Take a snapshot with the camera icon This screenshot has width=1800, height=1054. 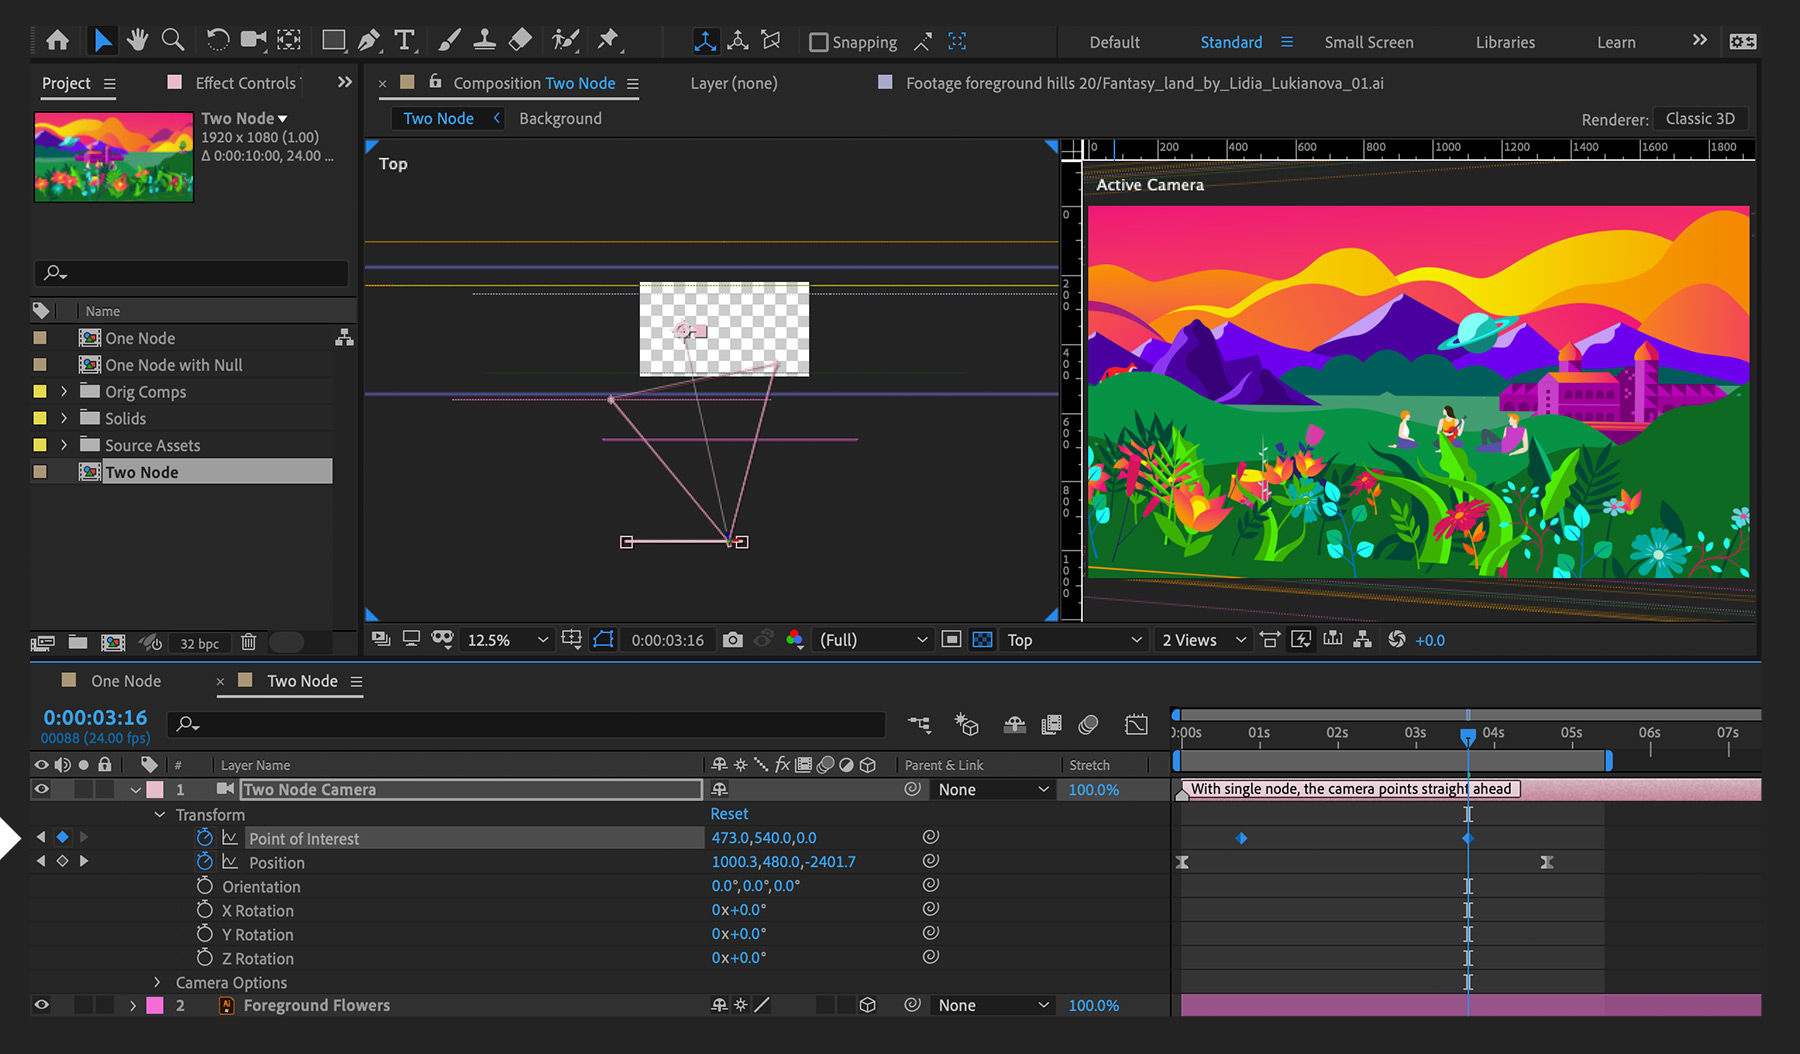(733, 640)
